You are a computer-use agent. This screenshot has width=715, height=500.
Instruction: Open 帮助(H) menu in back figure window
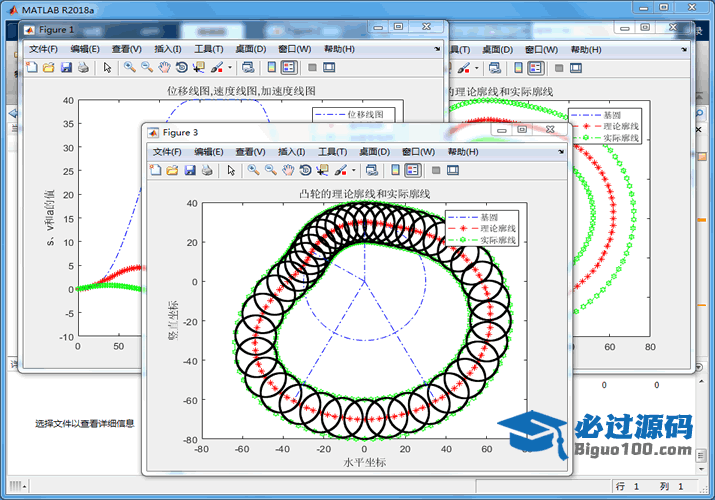[x=586, y=50]
